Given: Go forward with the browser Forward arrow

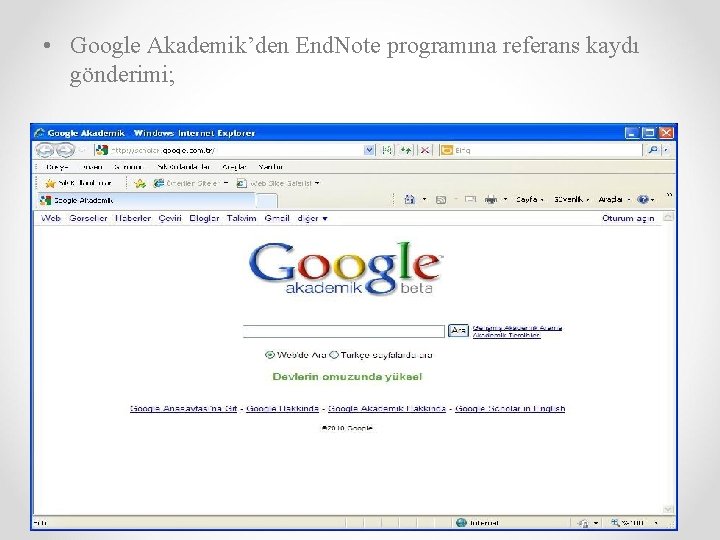Looking at the screenshot, I should pos(65,150).
